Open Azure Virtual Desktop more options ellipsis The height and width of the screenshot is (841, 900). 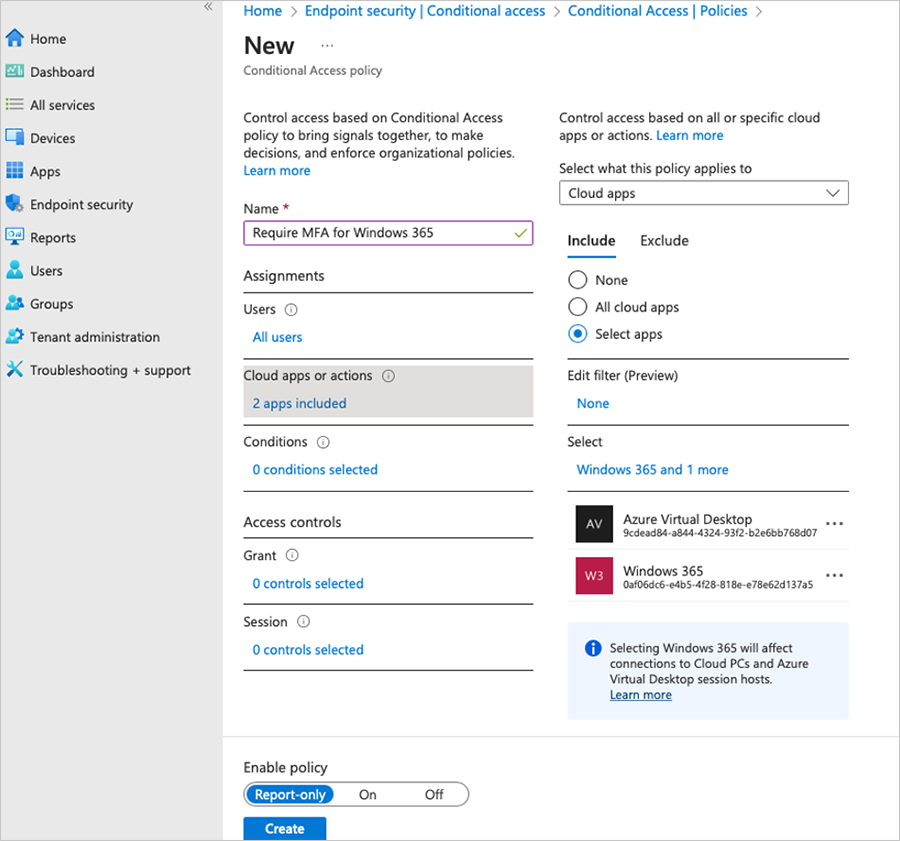[834, 524]
